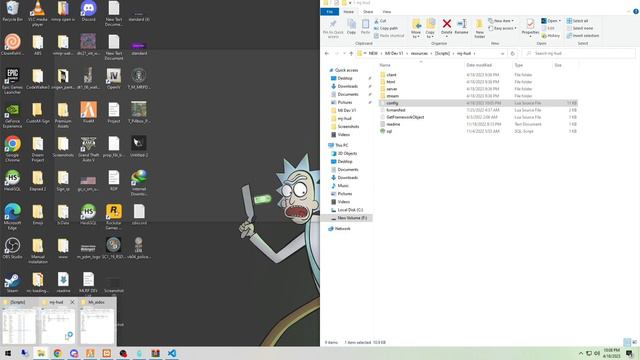Open 3D Objects under This PC
The image size is (640, 360).
click(347, 153)
